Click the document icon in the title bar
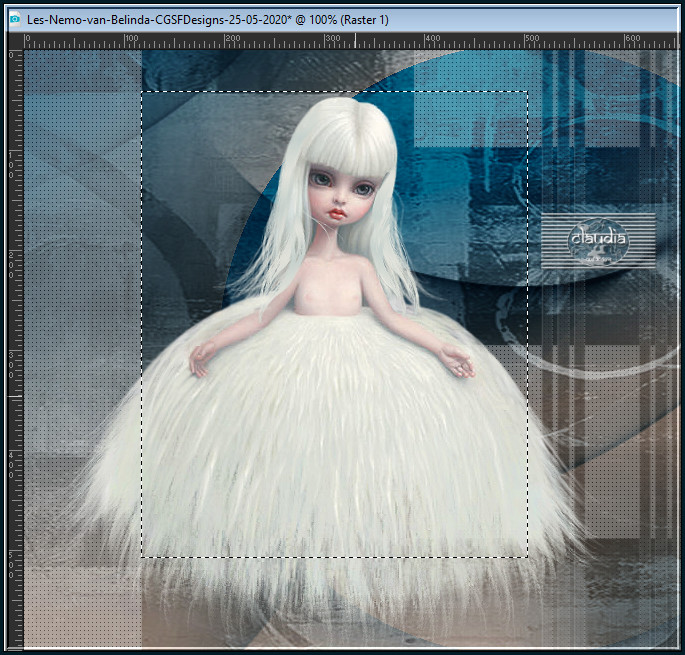The image size is (685, 655). tap(15, 20)
